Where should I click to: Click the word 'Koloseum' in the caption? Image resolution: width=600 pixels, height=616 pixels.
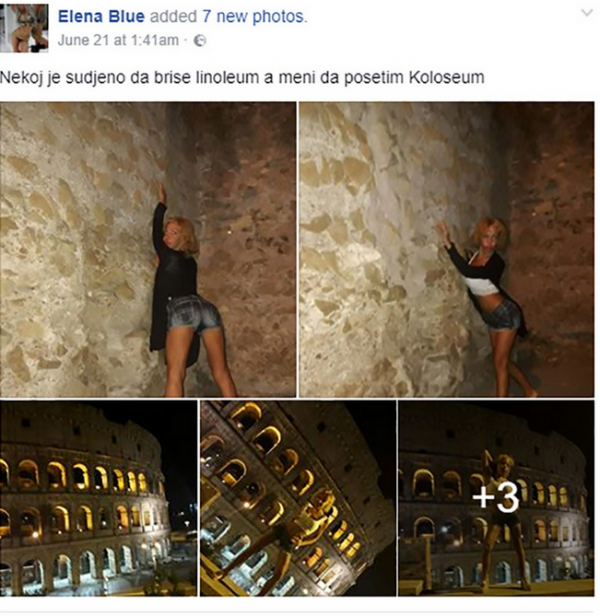(447, 77)
